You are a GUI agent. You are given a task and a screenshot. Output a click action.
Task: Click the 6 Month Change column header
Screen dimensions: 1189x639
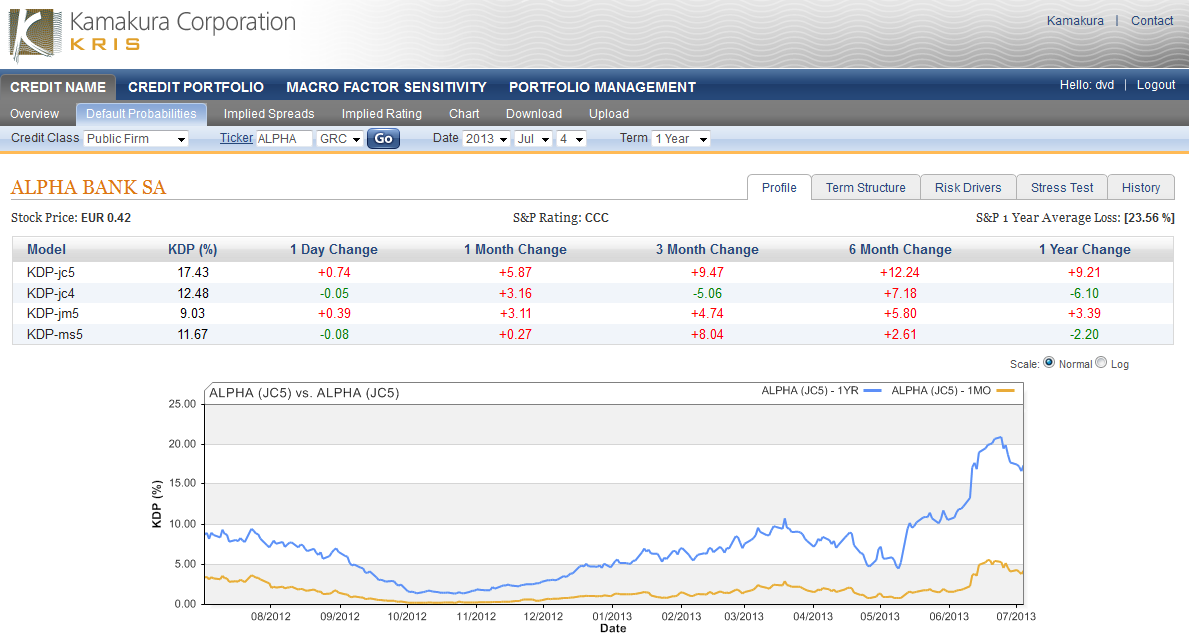pos(900,249)
